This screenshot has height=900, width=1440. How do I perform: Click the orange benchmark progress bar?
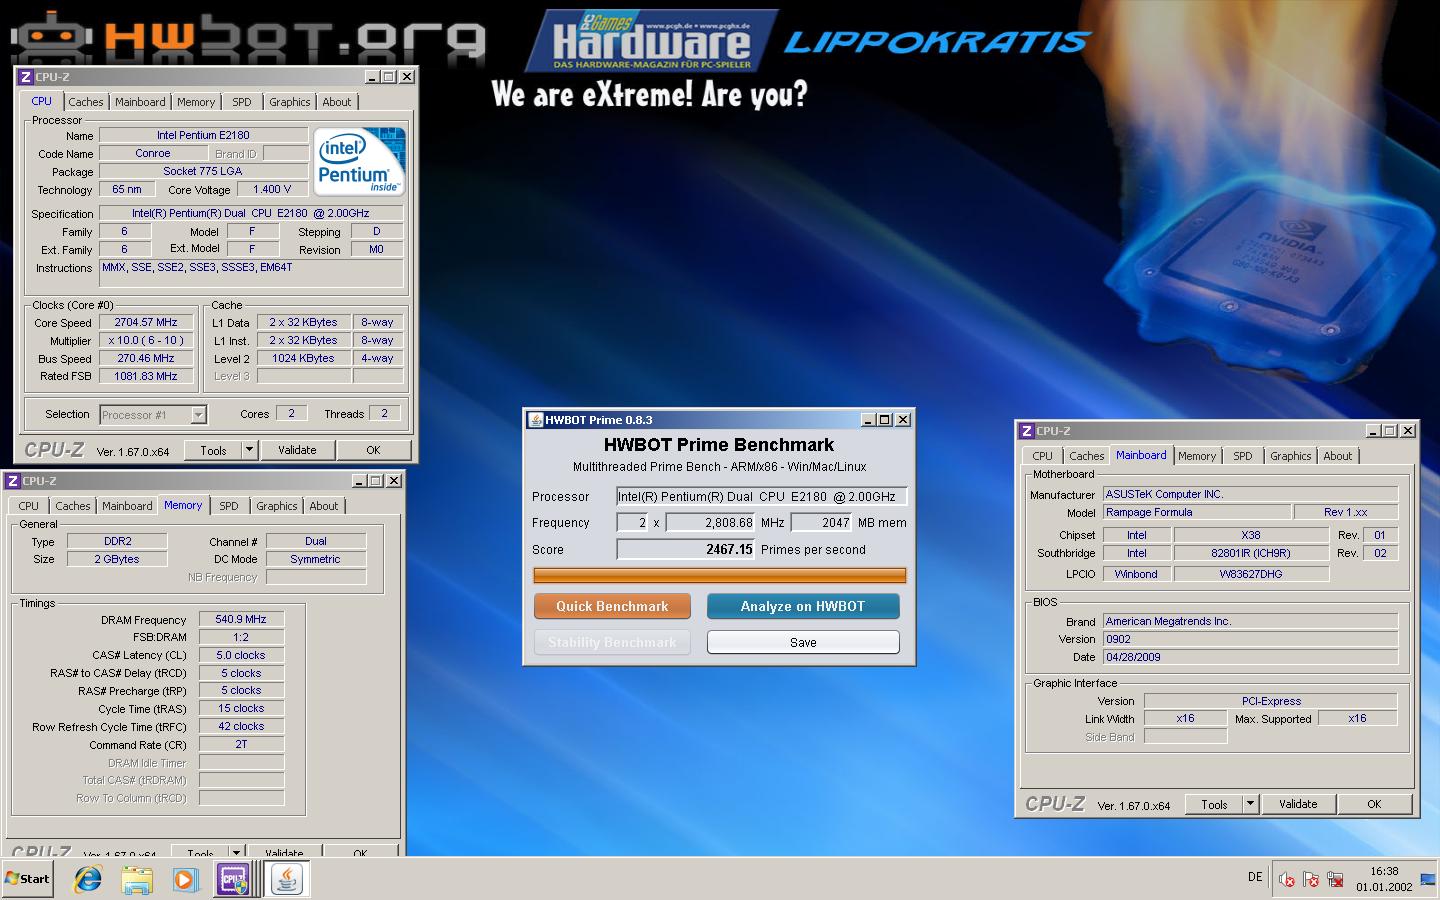pyautogui.click(x=720, y=575)
